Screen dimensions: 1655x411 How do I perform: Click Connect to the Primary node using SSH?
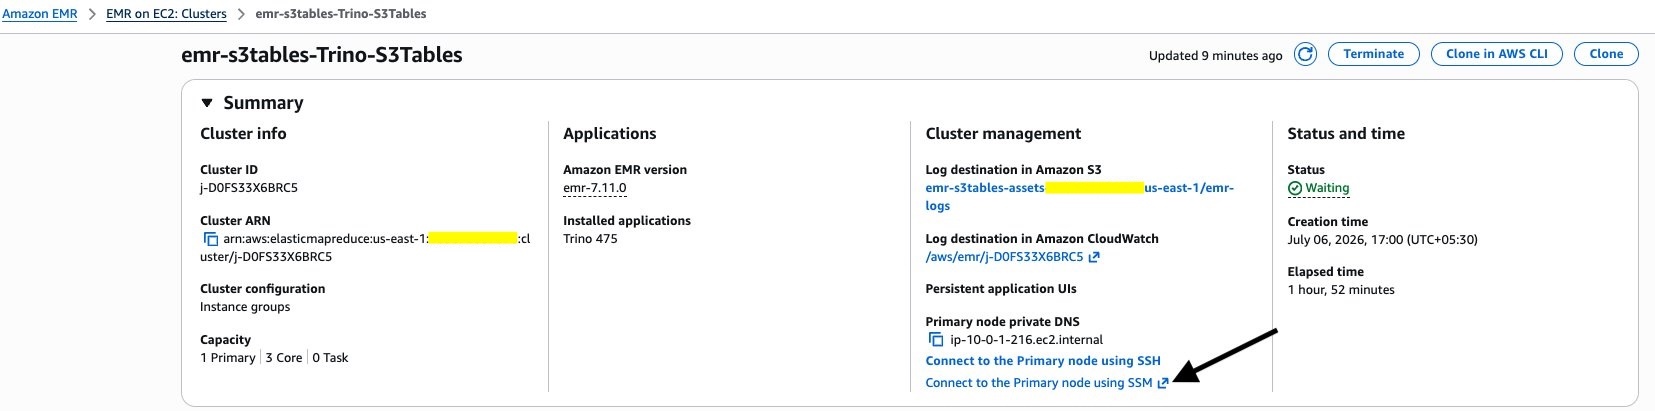[1043, 361]
